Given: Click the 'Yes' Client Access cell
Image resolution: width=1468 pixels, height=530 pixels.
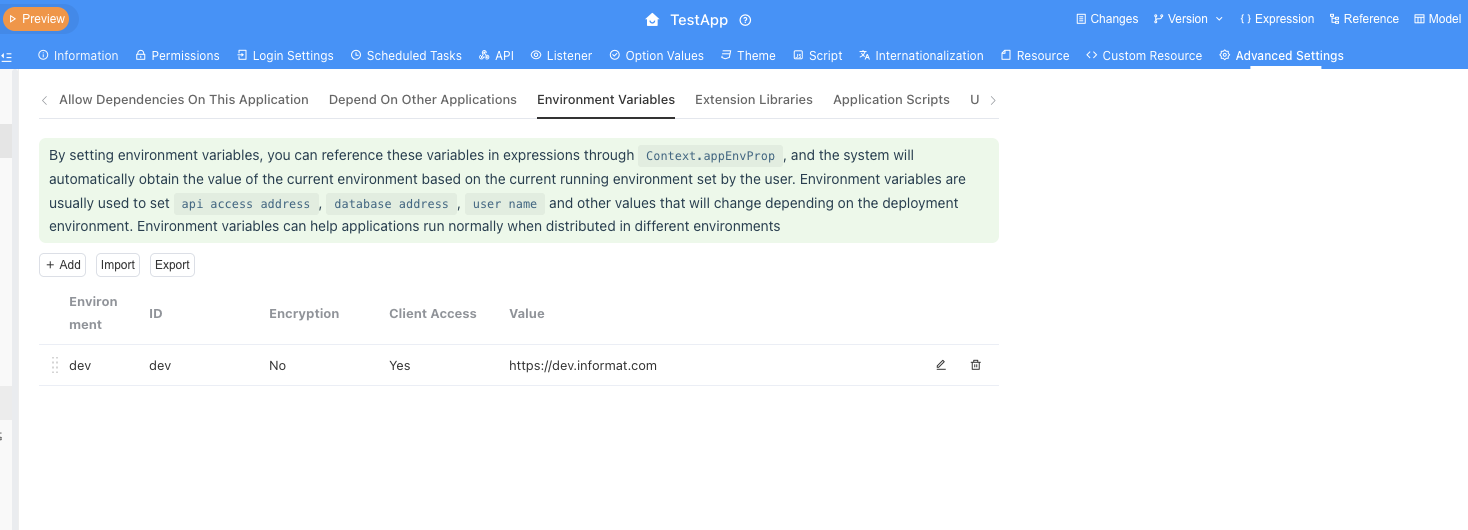Looking at the screenshot, I should 400,366.
